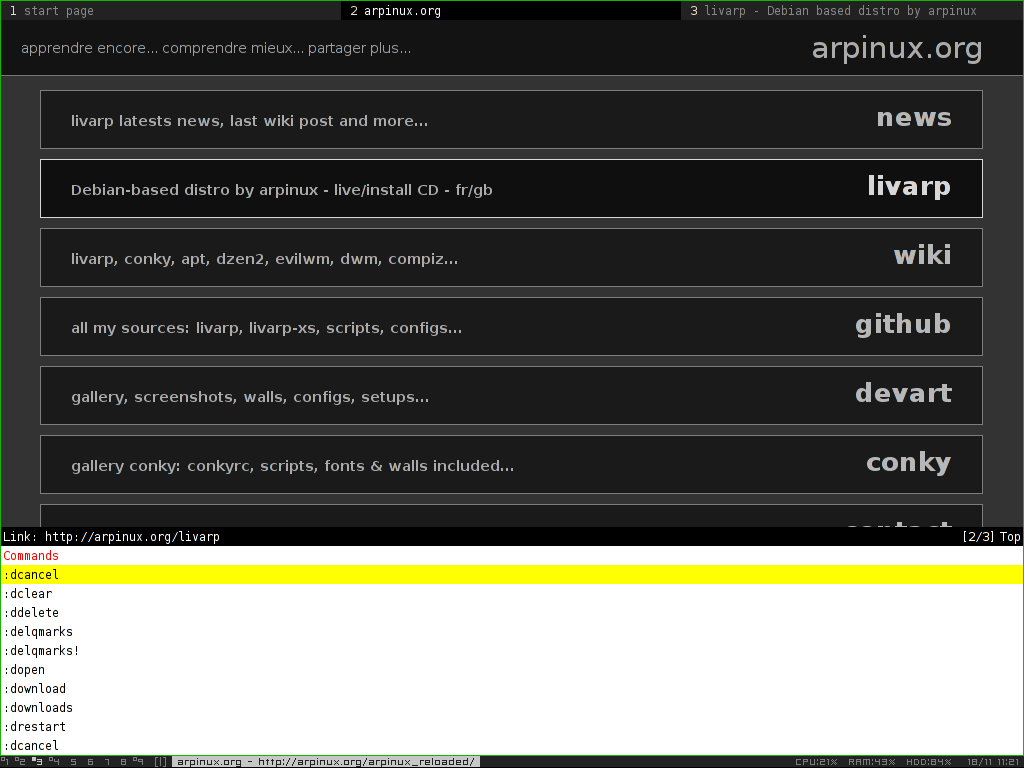The image size is (1024, 768).
Task: Select the active workspace tag 3
Action: click(x=38, y=761)
